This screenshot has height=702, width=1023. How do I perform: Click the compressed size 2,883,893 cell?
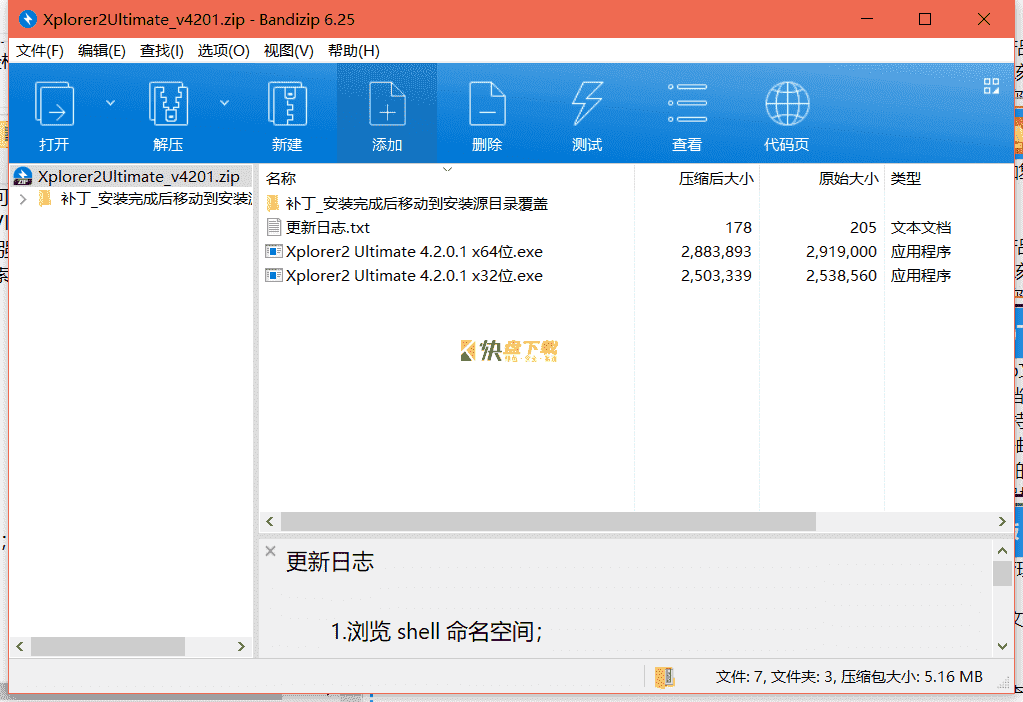click(x=716, y=252)
